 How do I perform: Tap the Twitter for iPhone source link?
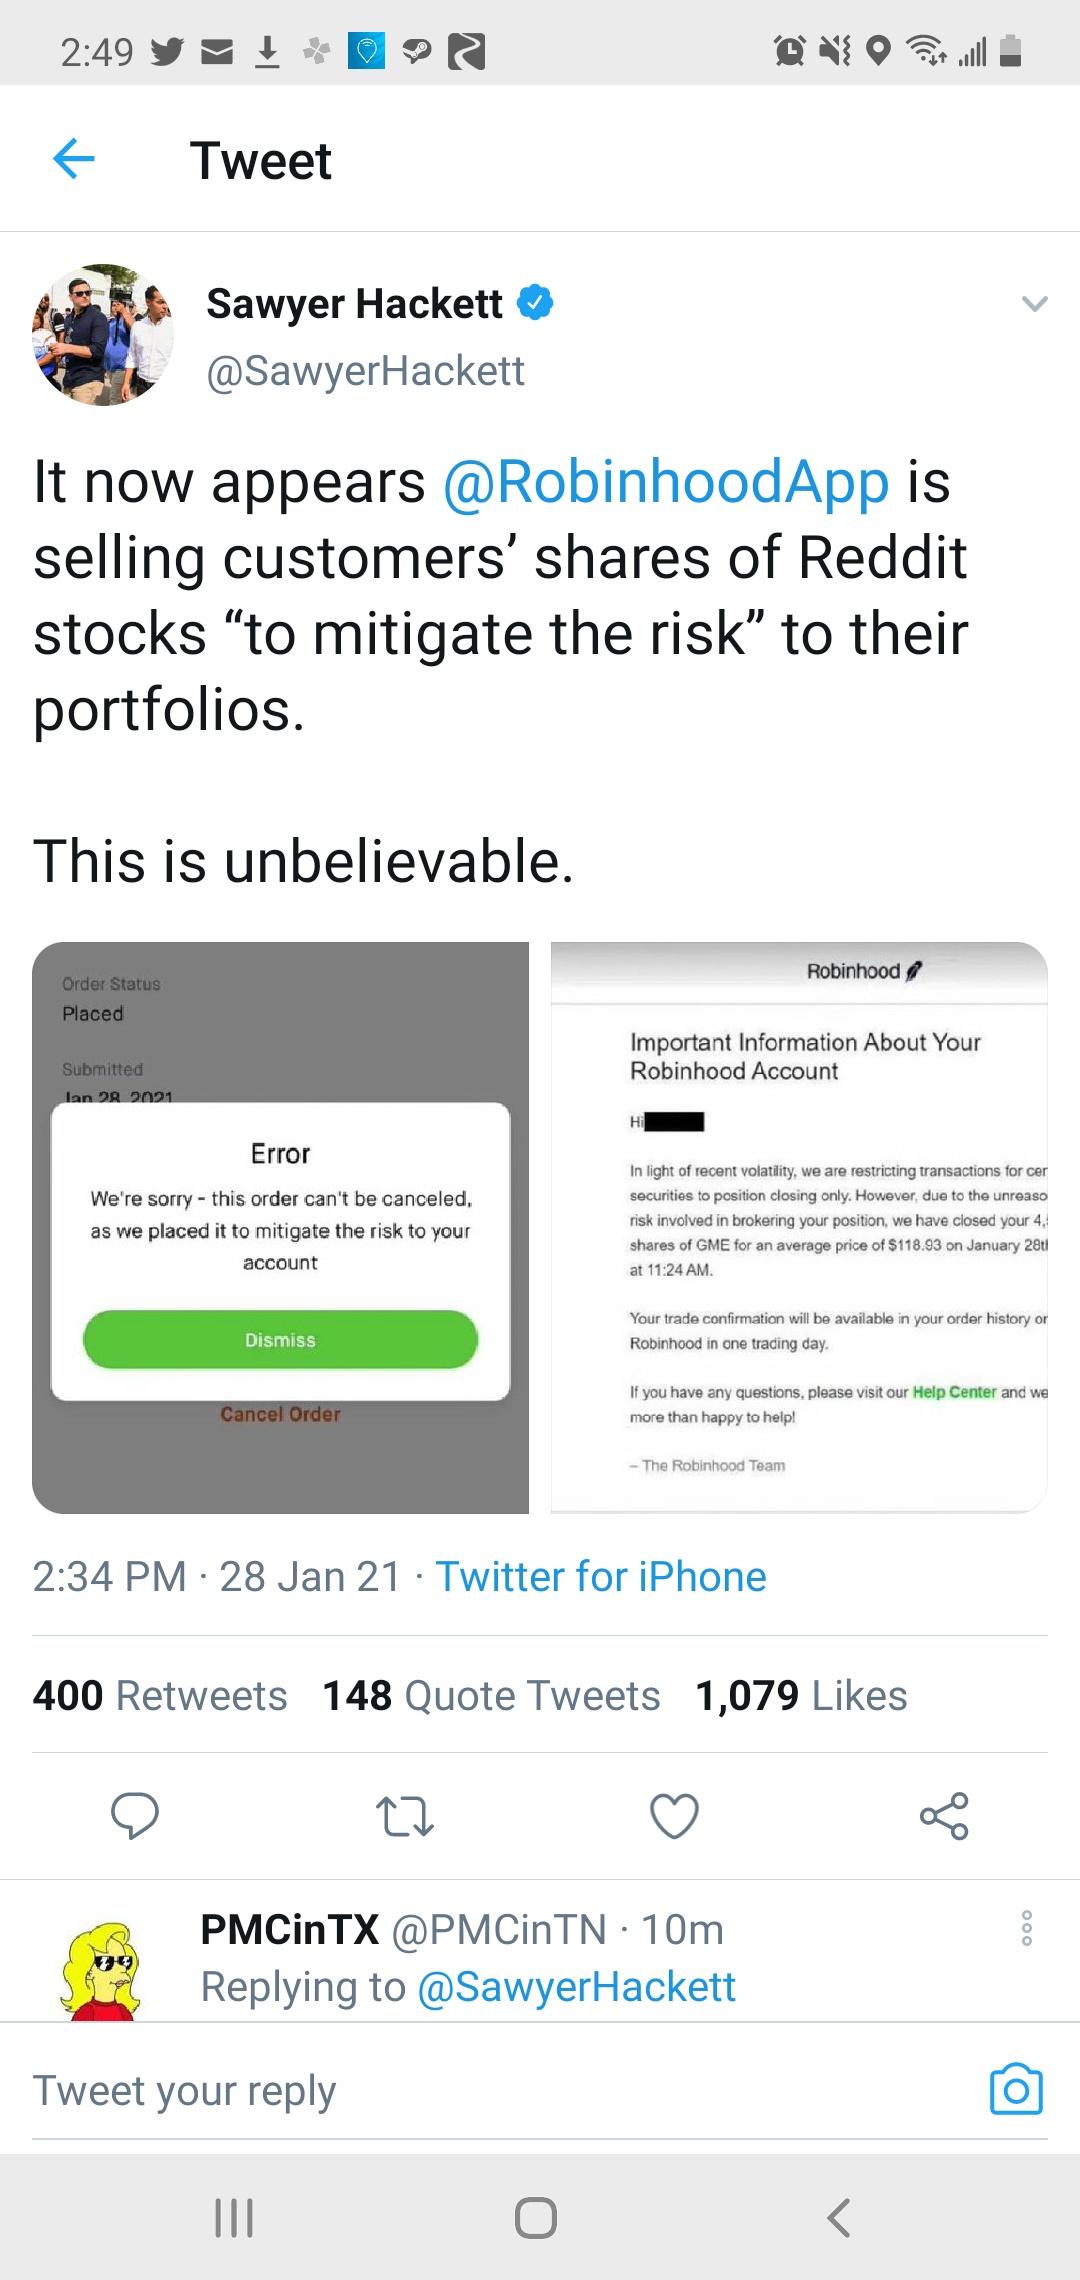pyautogui.click(x=601, y=1577)
